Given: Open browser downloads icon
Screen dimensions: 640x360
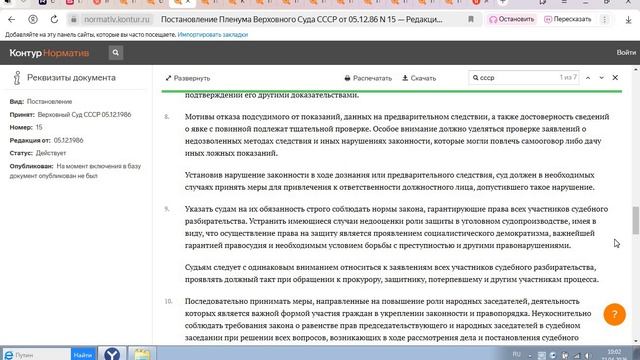Looking at the screenshot, I should (x=629, y=20).
